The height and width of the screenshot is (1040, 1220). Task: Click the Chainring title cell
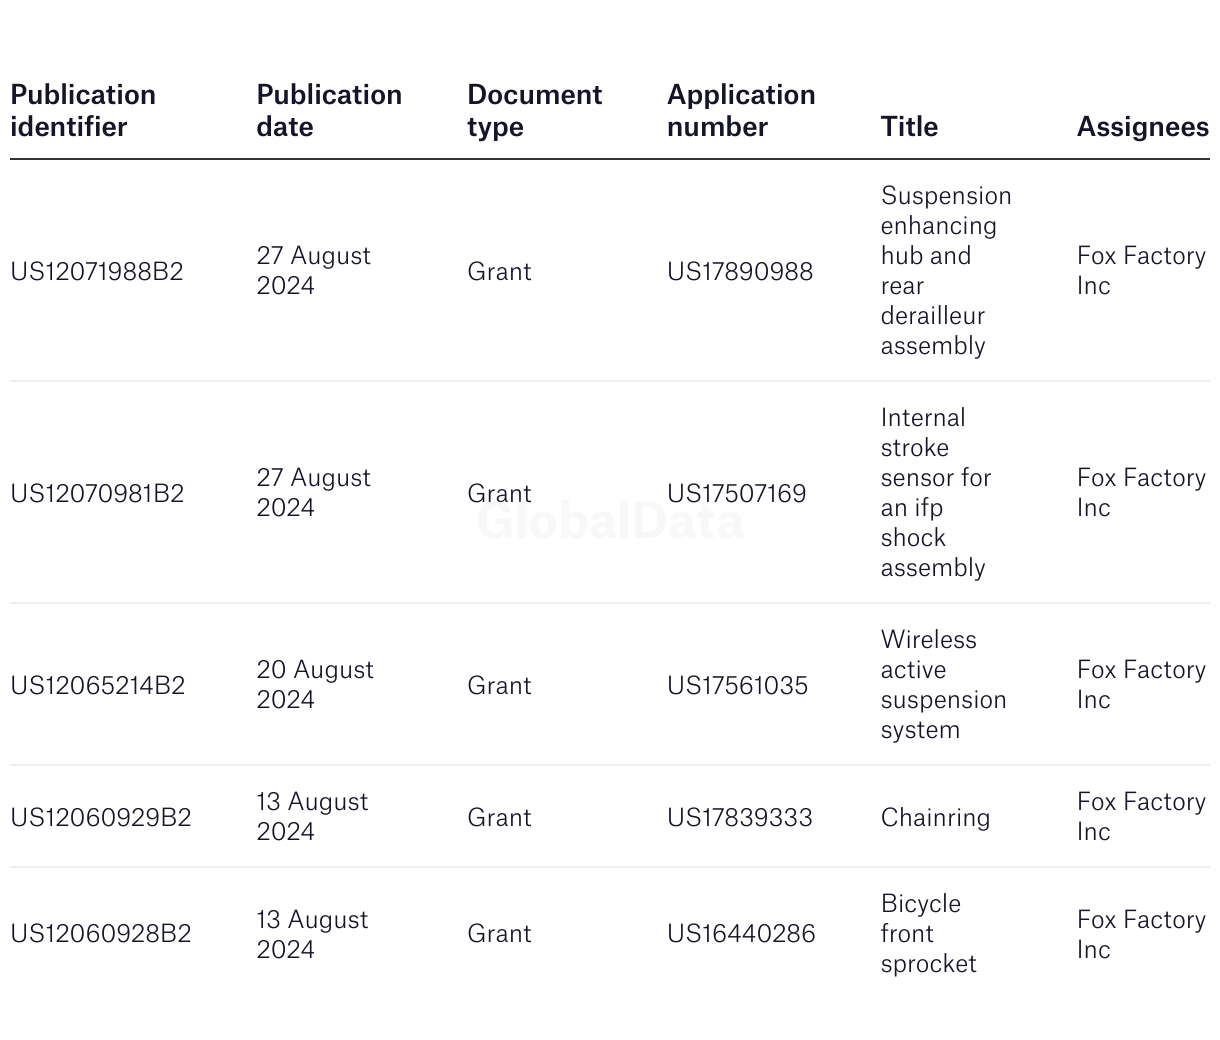pos(935,818)
